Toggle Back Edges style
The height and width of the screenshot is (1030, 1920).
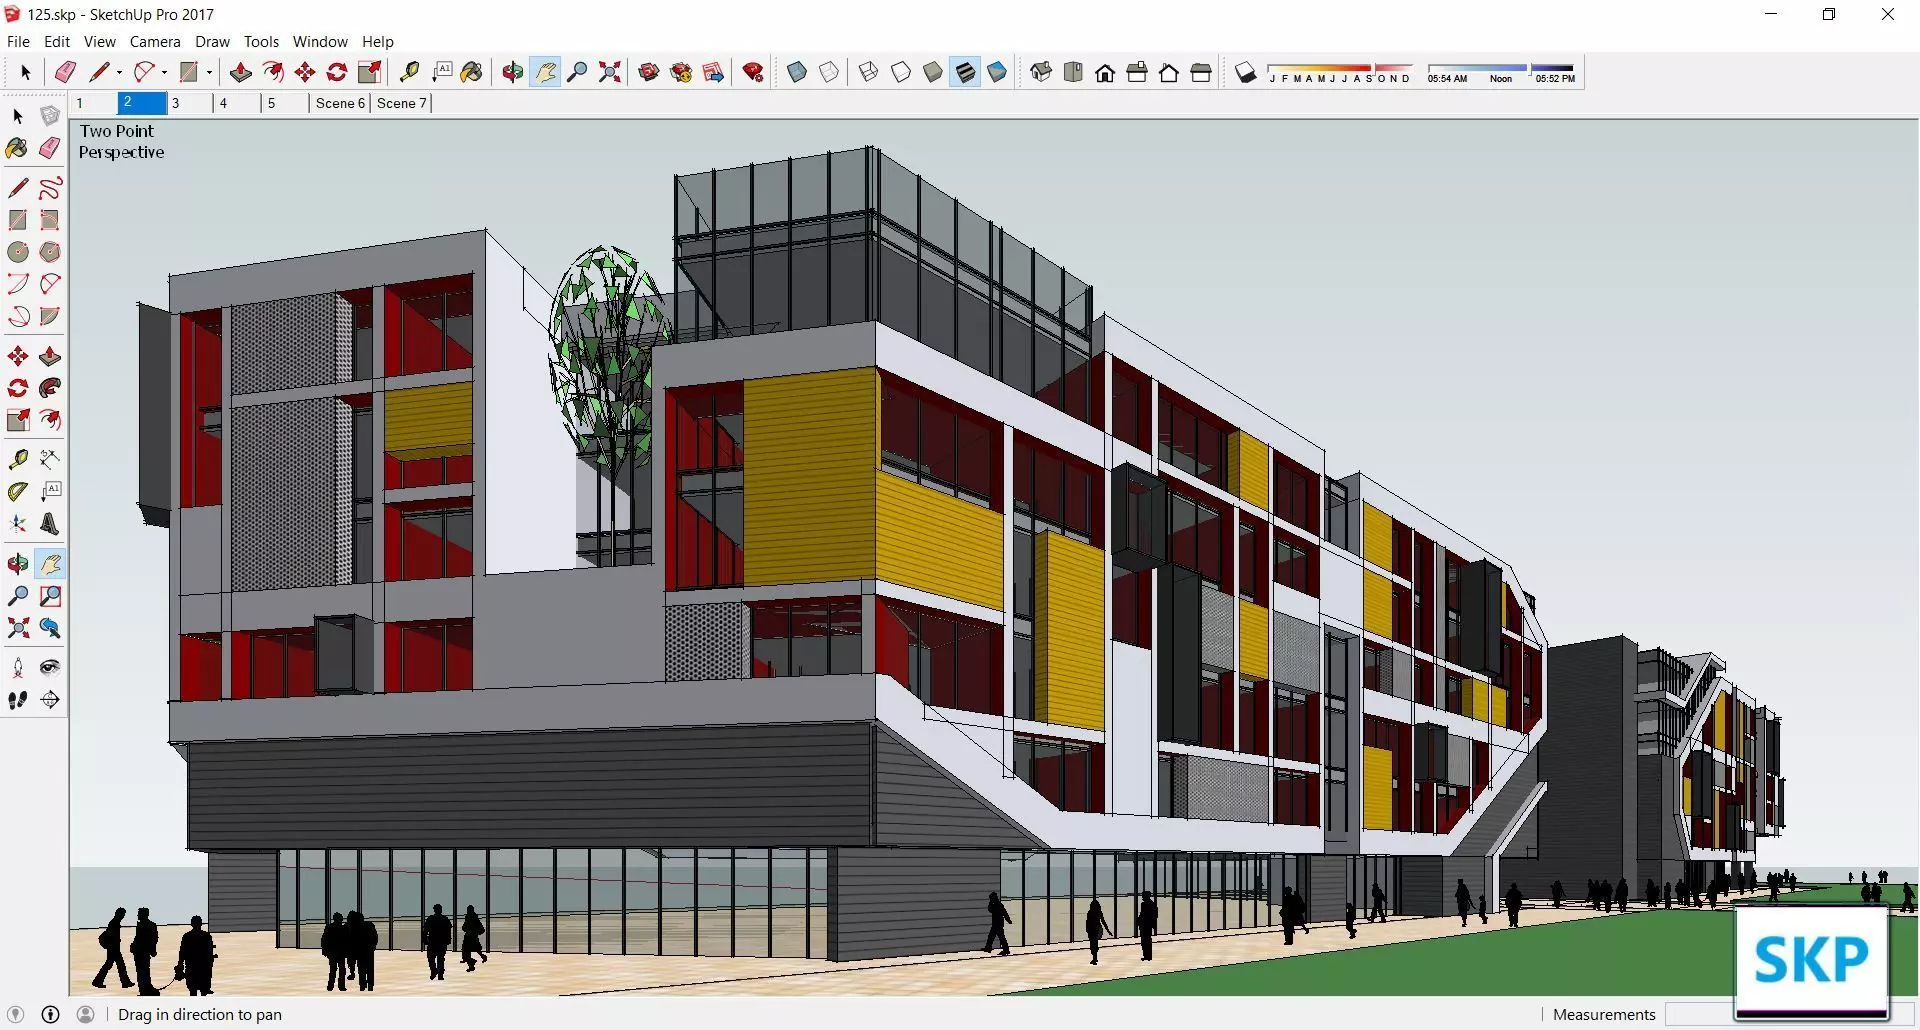[x=829, y=72]
